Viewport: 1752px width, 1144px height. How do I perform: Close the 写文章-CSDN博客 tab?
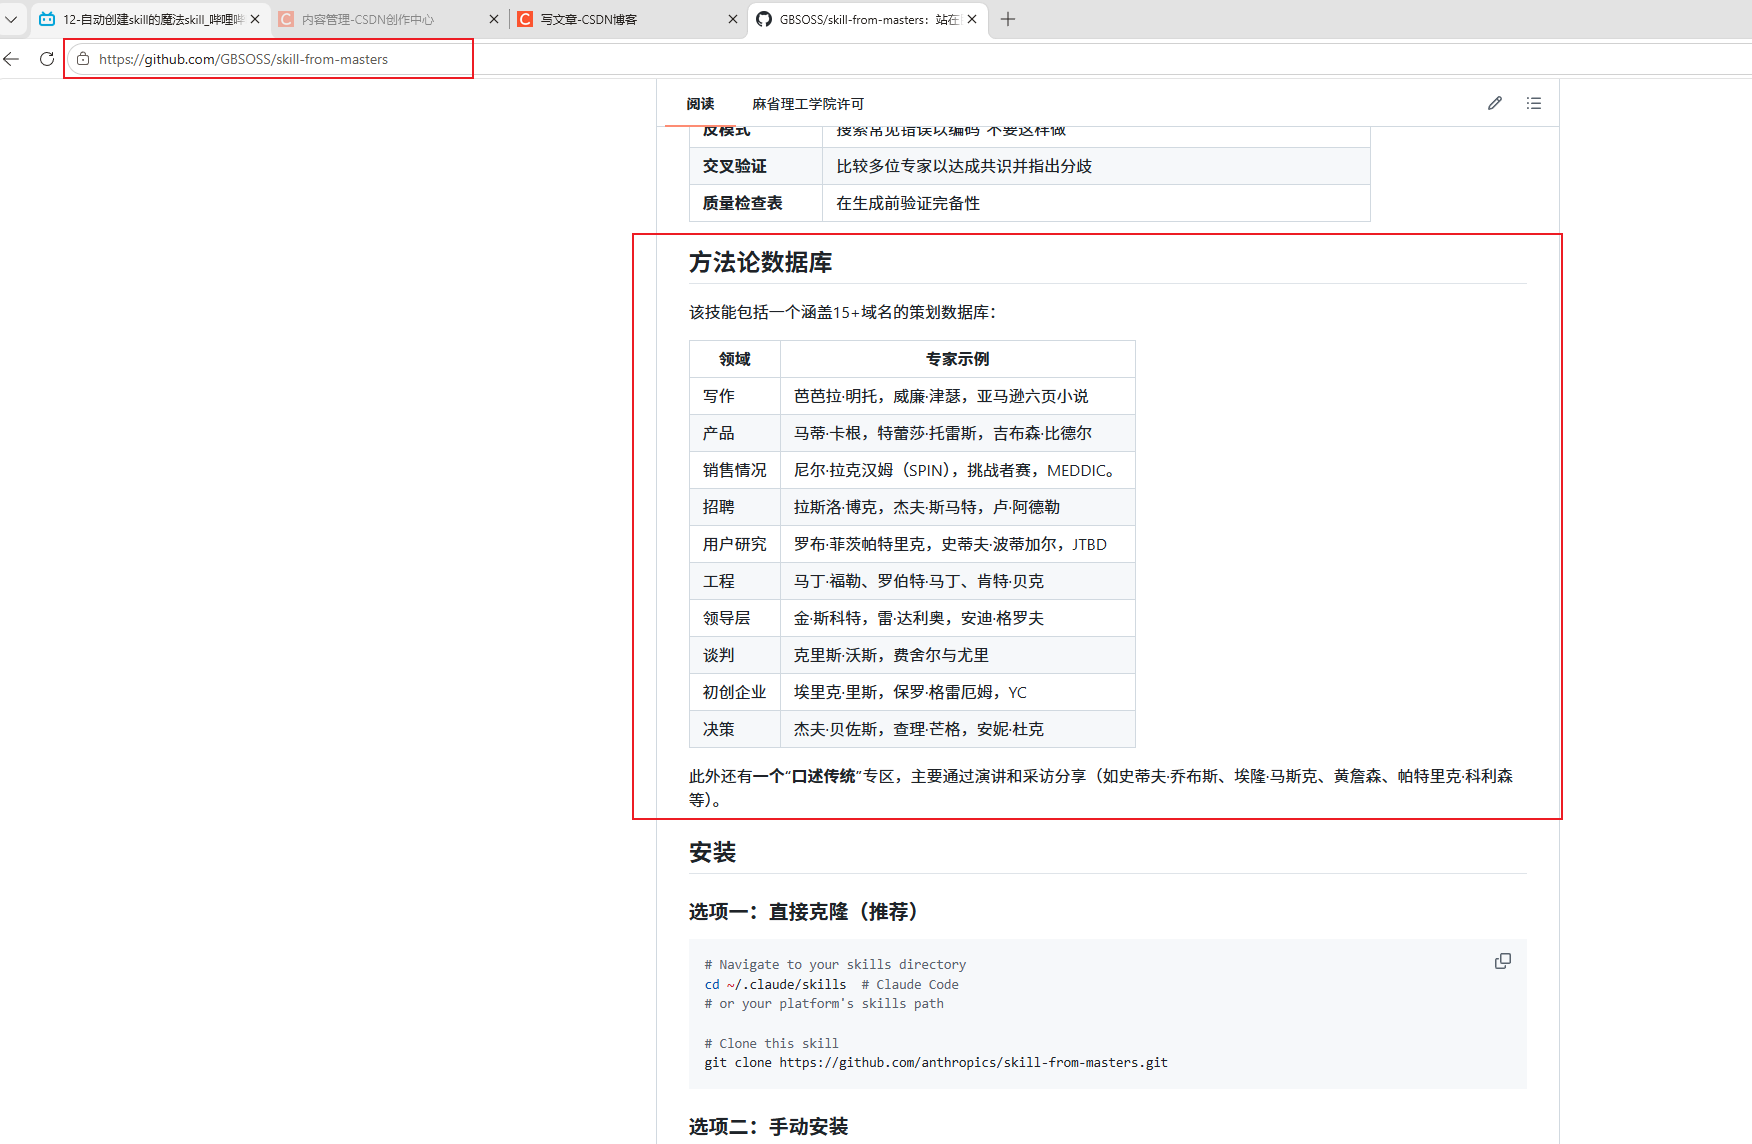(x=733, y=19)
